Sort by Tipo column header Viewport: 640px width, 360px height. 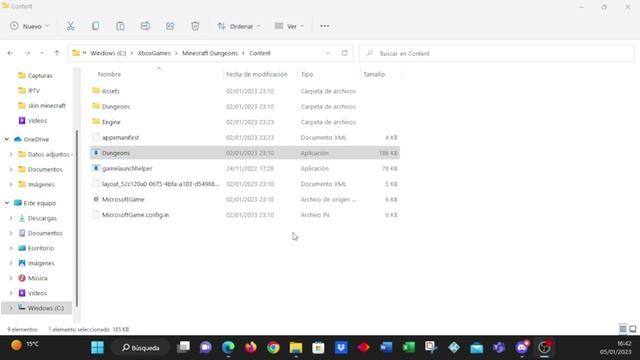tap(307, 74)
